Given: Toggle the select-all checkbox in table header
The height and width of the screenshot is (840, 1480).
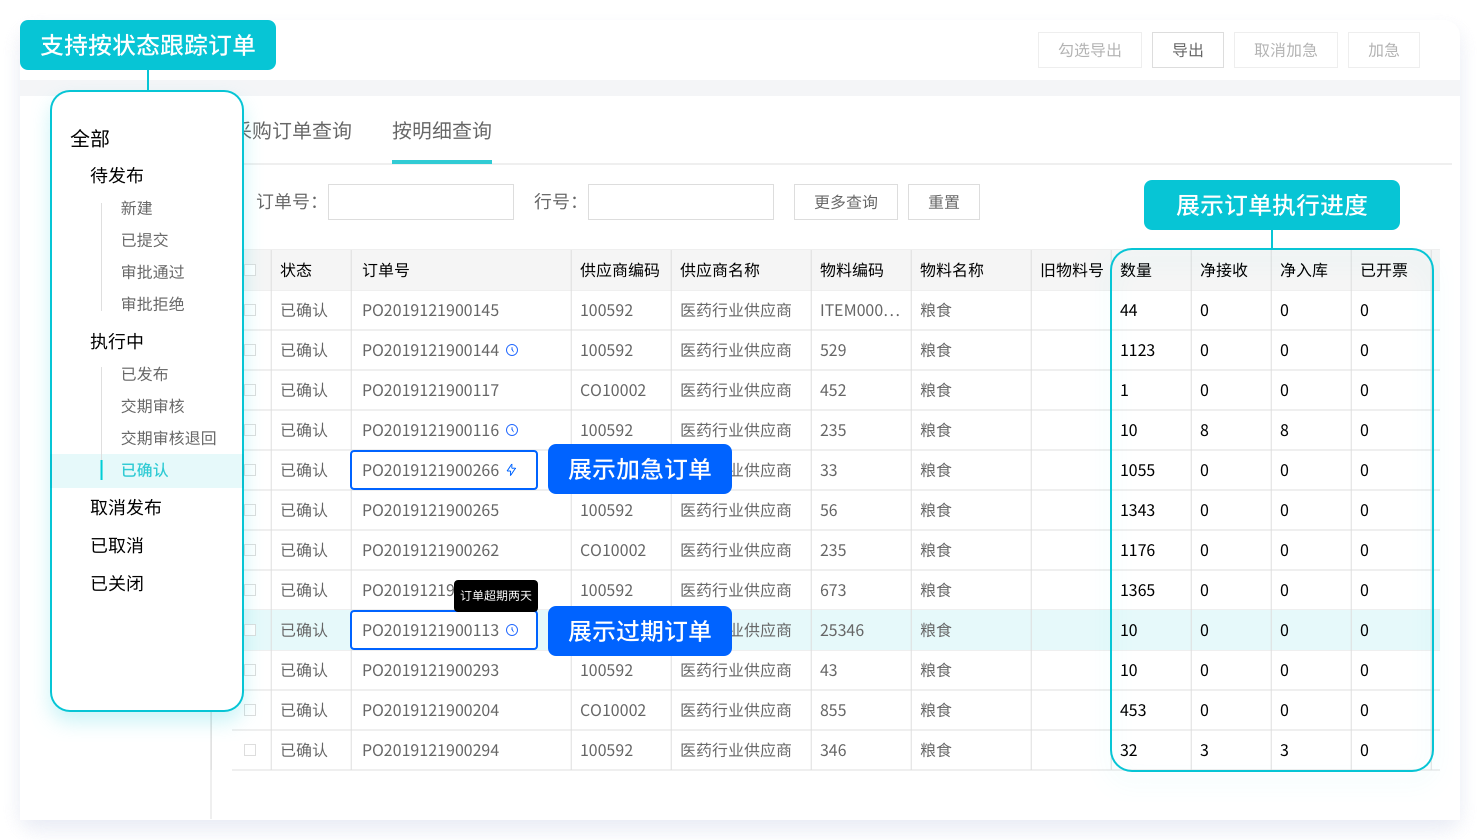Looking at the screenshot, I should point(250,270).
